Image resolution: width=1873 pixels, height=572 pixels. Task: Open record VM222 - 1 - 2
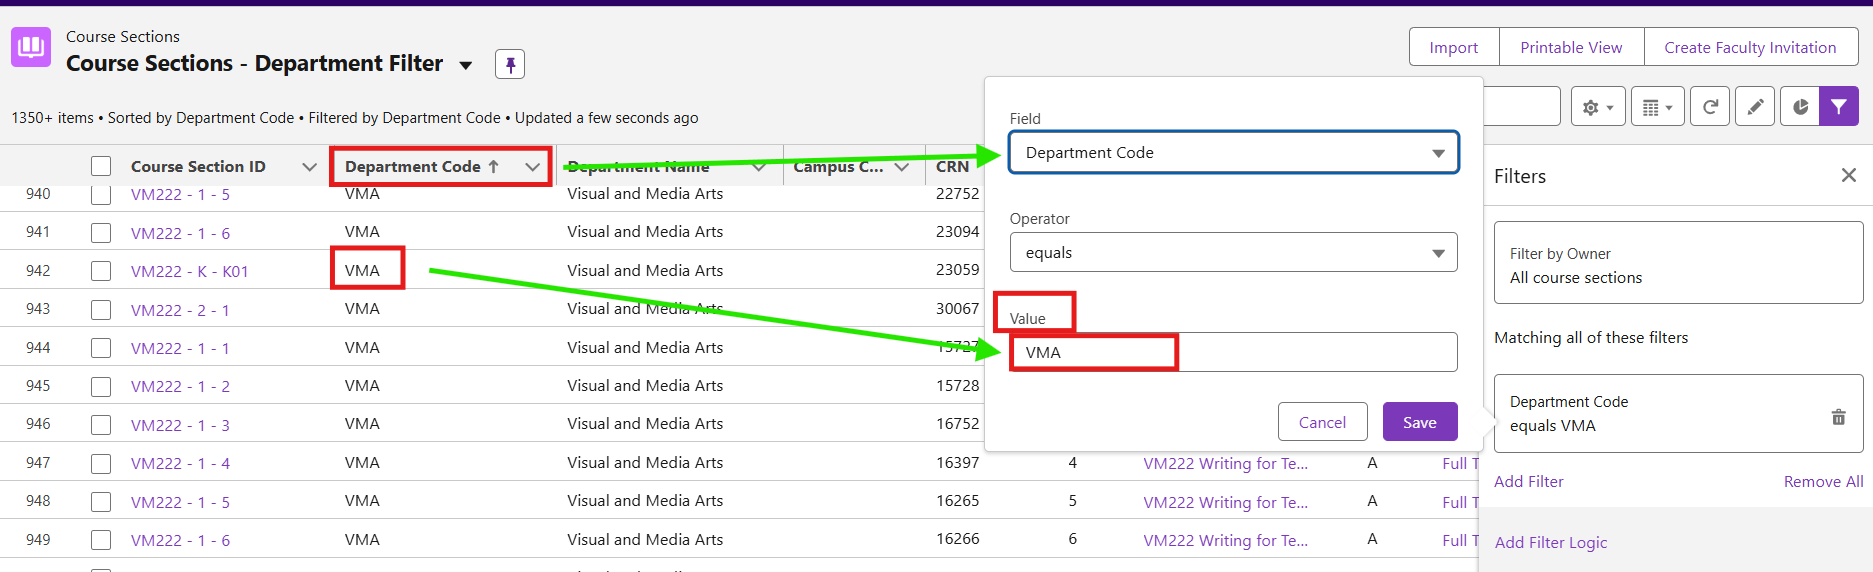[x=180, y=386]
